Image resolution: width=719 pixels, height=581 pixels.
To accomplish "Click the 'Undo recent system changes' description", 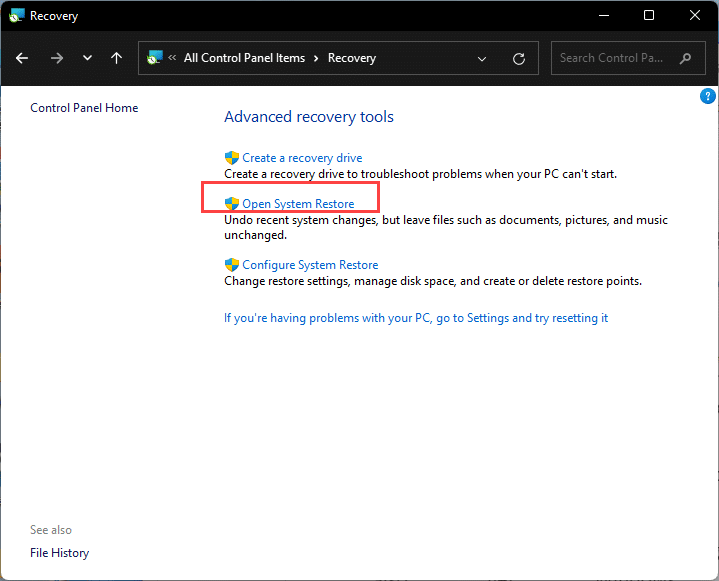I will [446, 227].
